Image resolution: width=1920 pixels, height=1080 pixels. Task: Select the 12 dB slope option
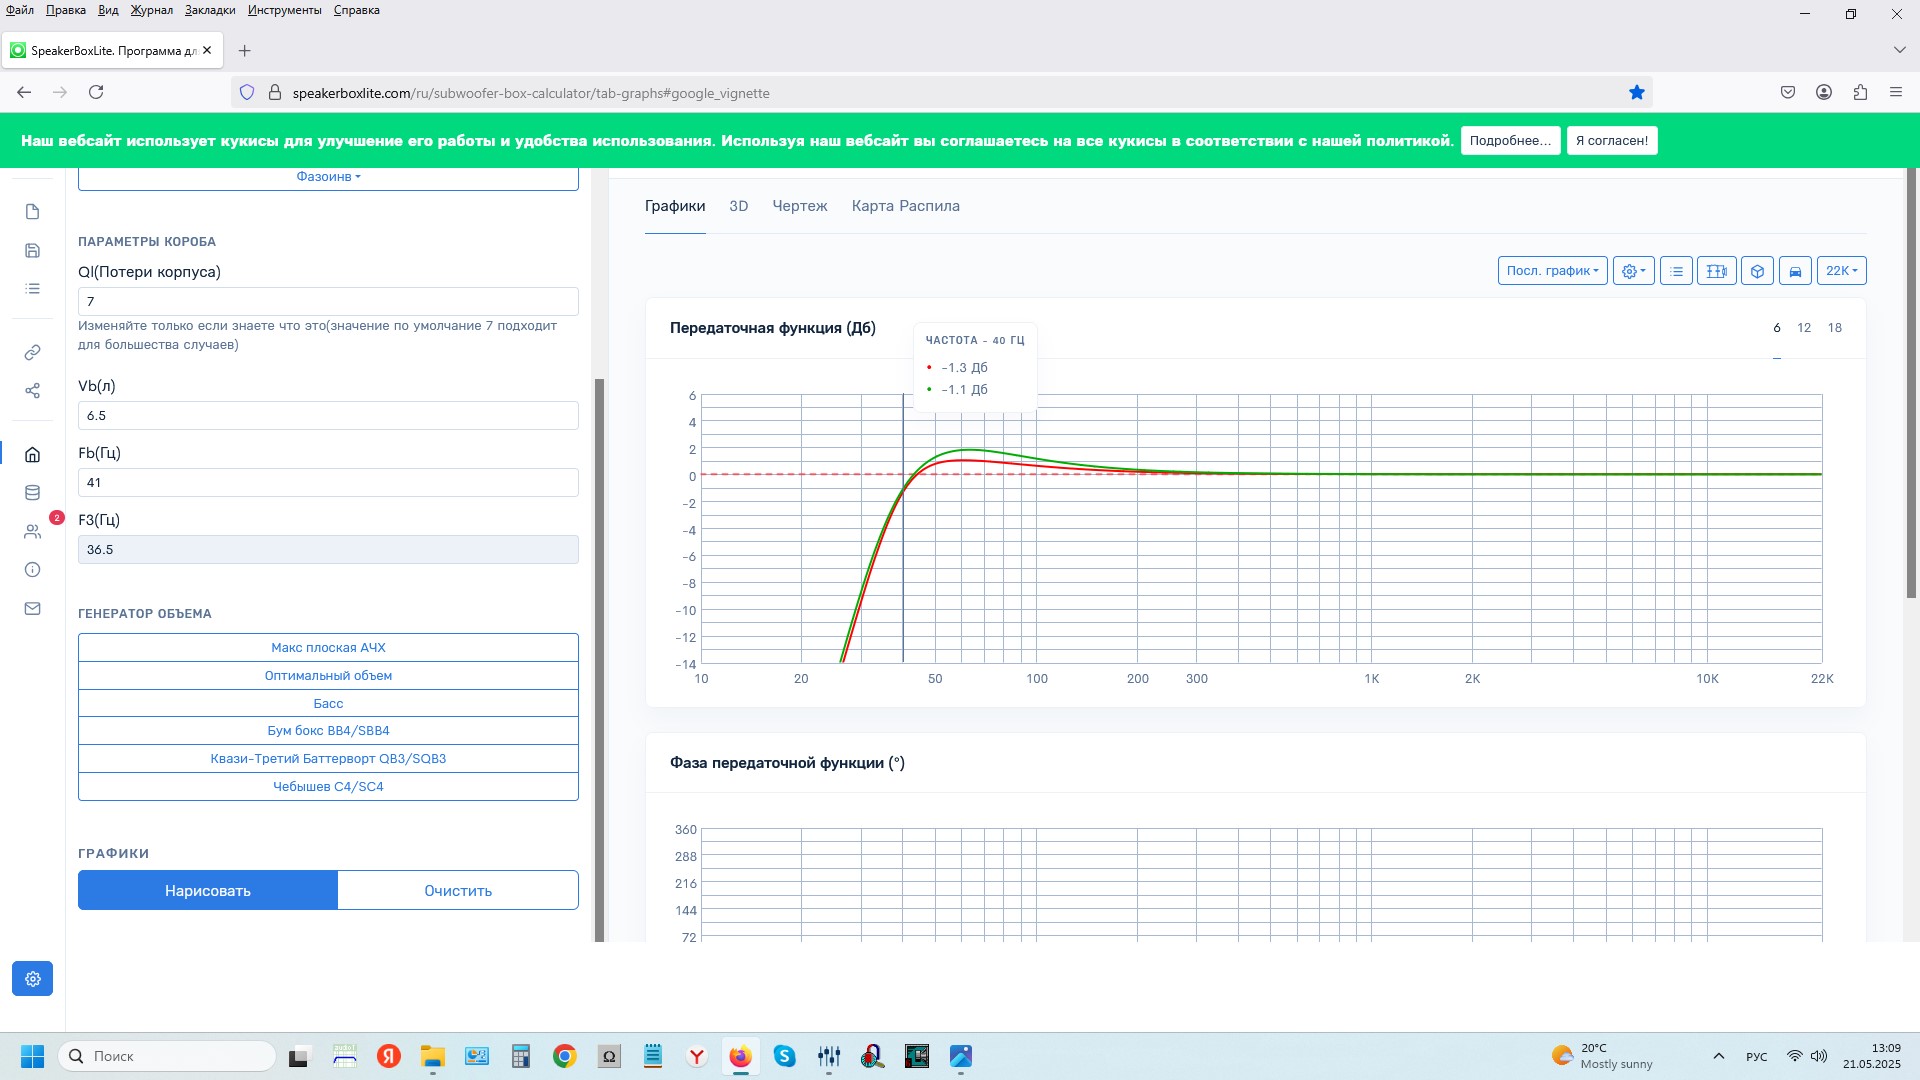click(1804, 328)
